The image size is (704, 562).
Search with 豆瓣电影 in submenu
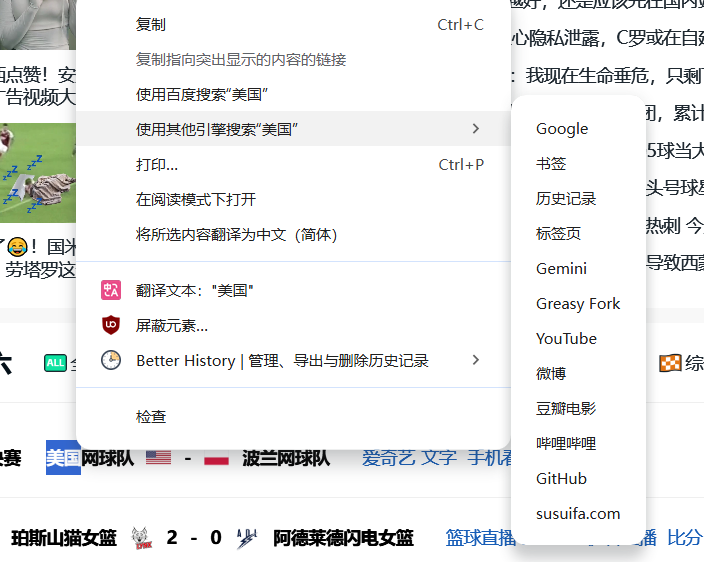[578, 409]
